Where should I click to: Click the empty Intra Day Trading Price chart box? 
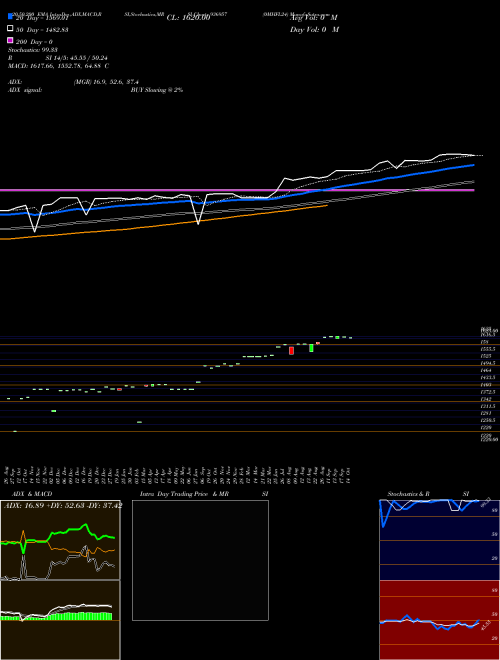200,560
